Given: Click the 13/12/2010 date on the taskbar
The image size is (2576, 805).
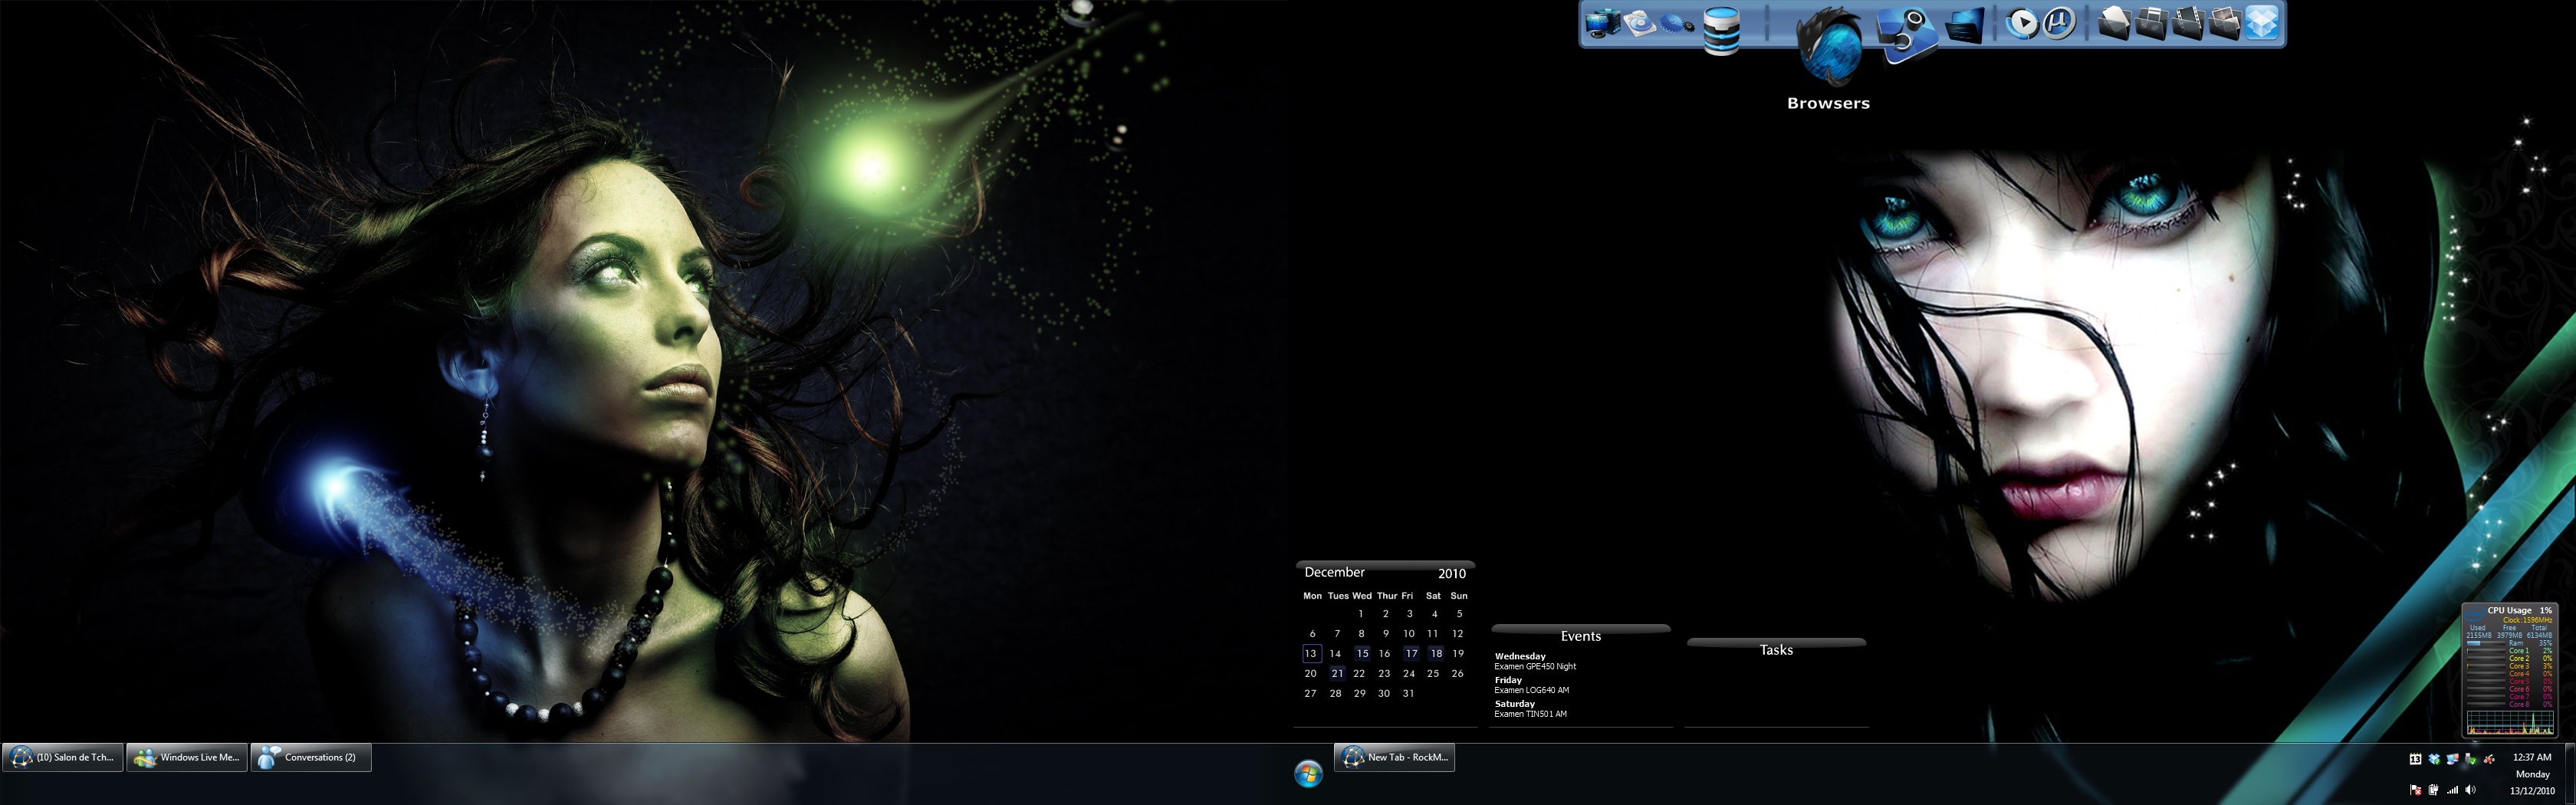Looking at the screenshot, I should point(2532,791).
